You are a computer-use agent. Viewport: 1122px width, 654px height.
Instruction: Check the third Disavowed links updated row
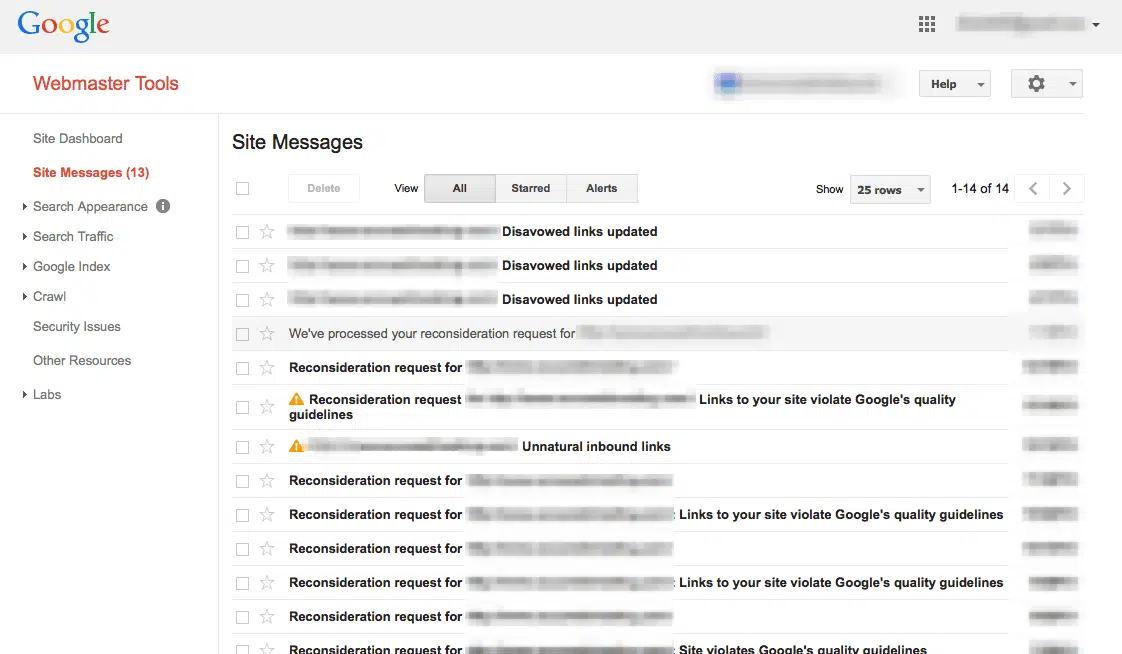(243, 300)
